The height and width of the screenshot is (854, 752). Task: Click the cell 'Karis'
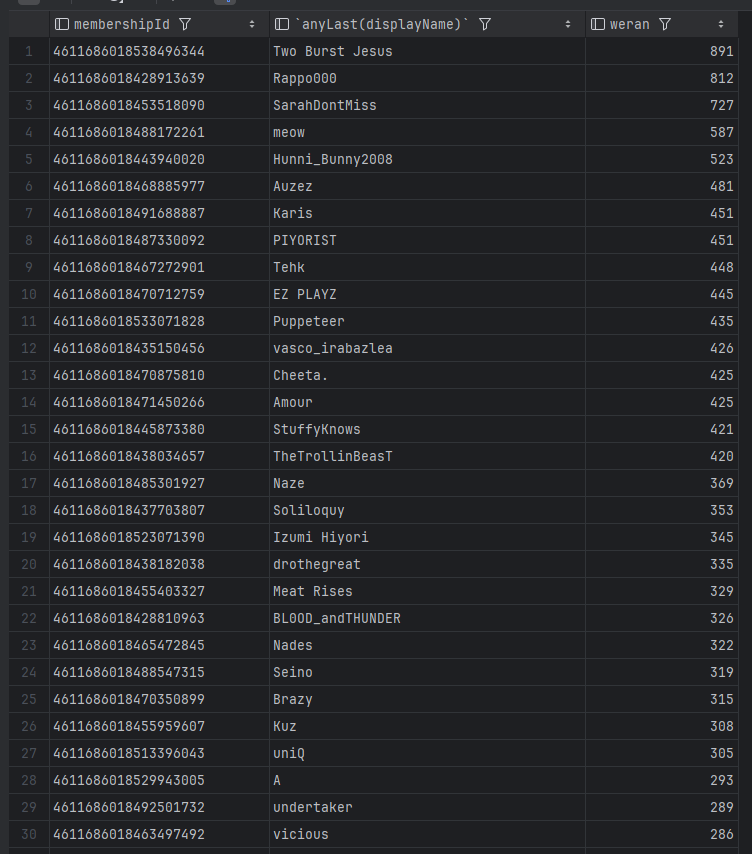[x=427, y=213]
